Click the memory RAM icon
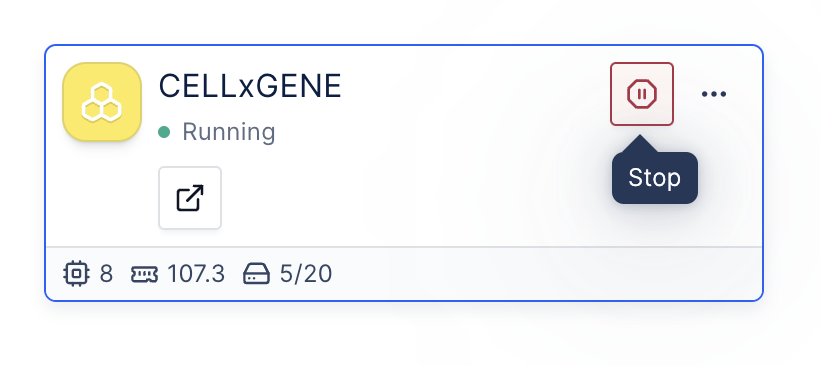The width and height of the screenshot is (820, 366). point(144,274)
